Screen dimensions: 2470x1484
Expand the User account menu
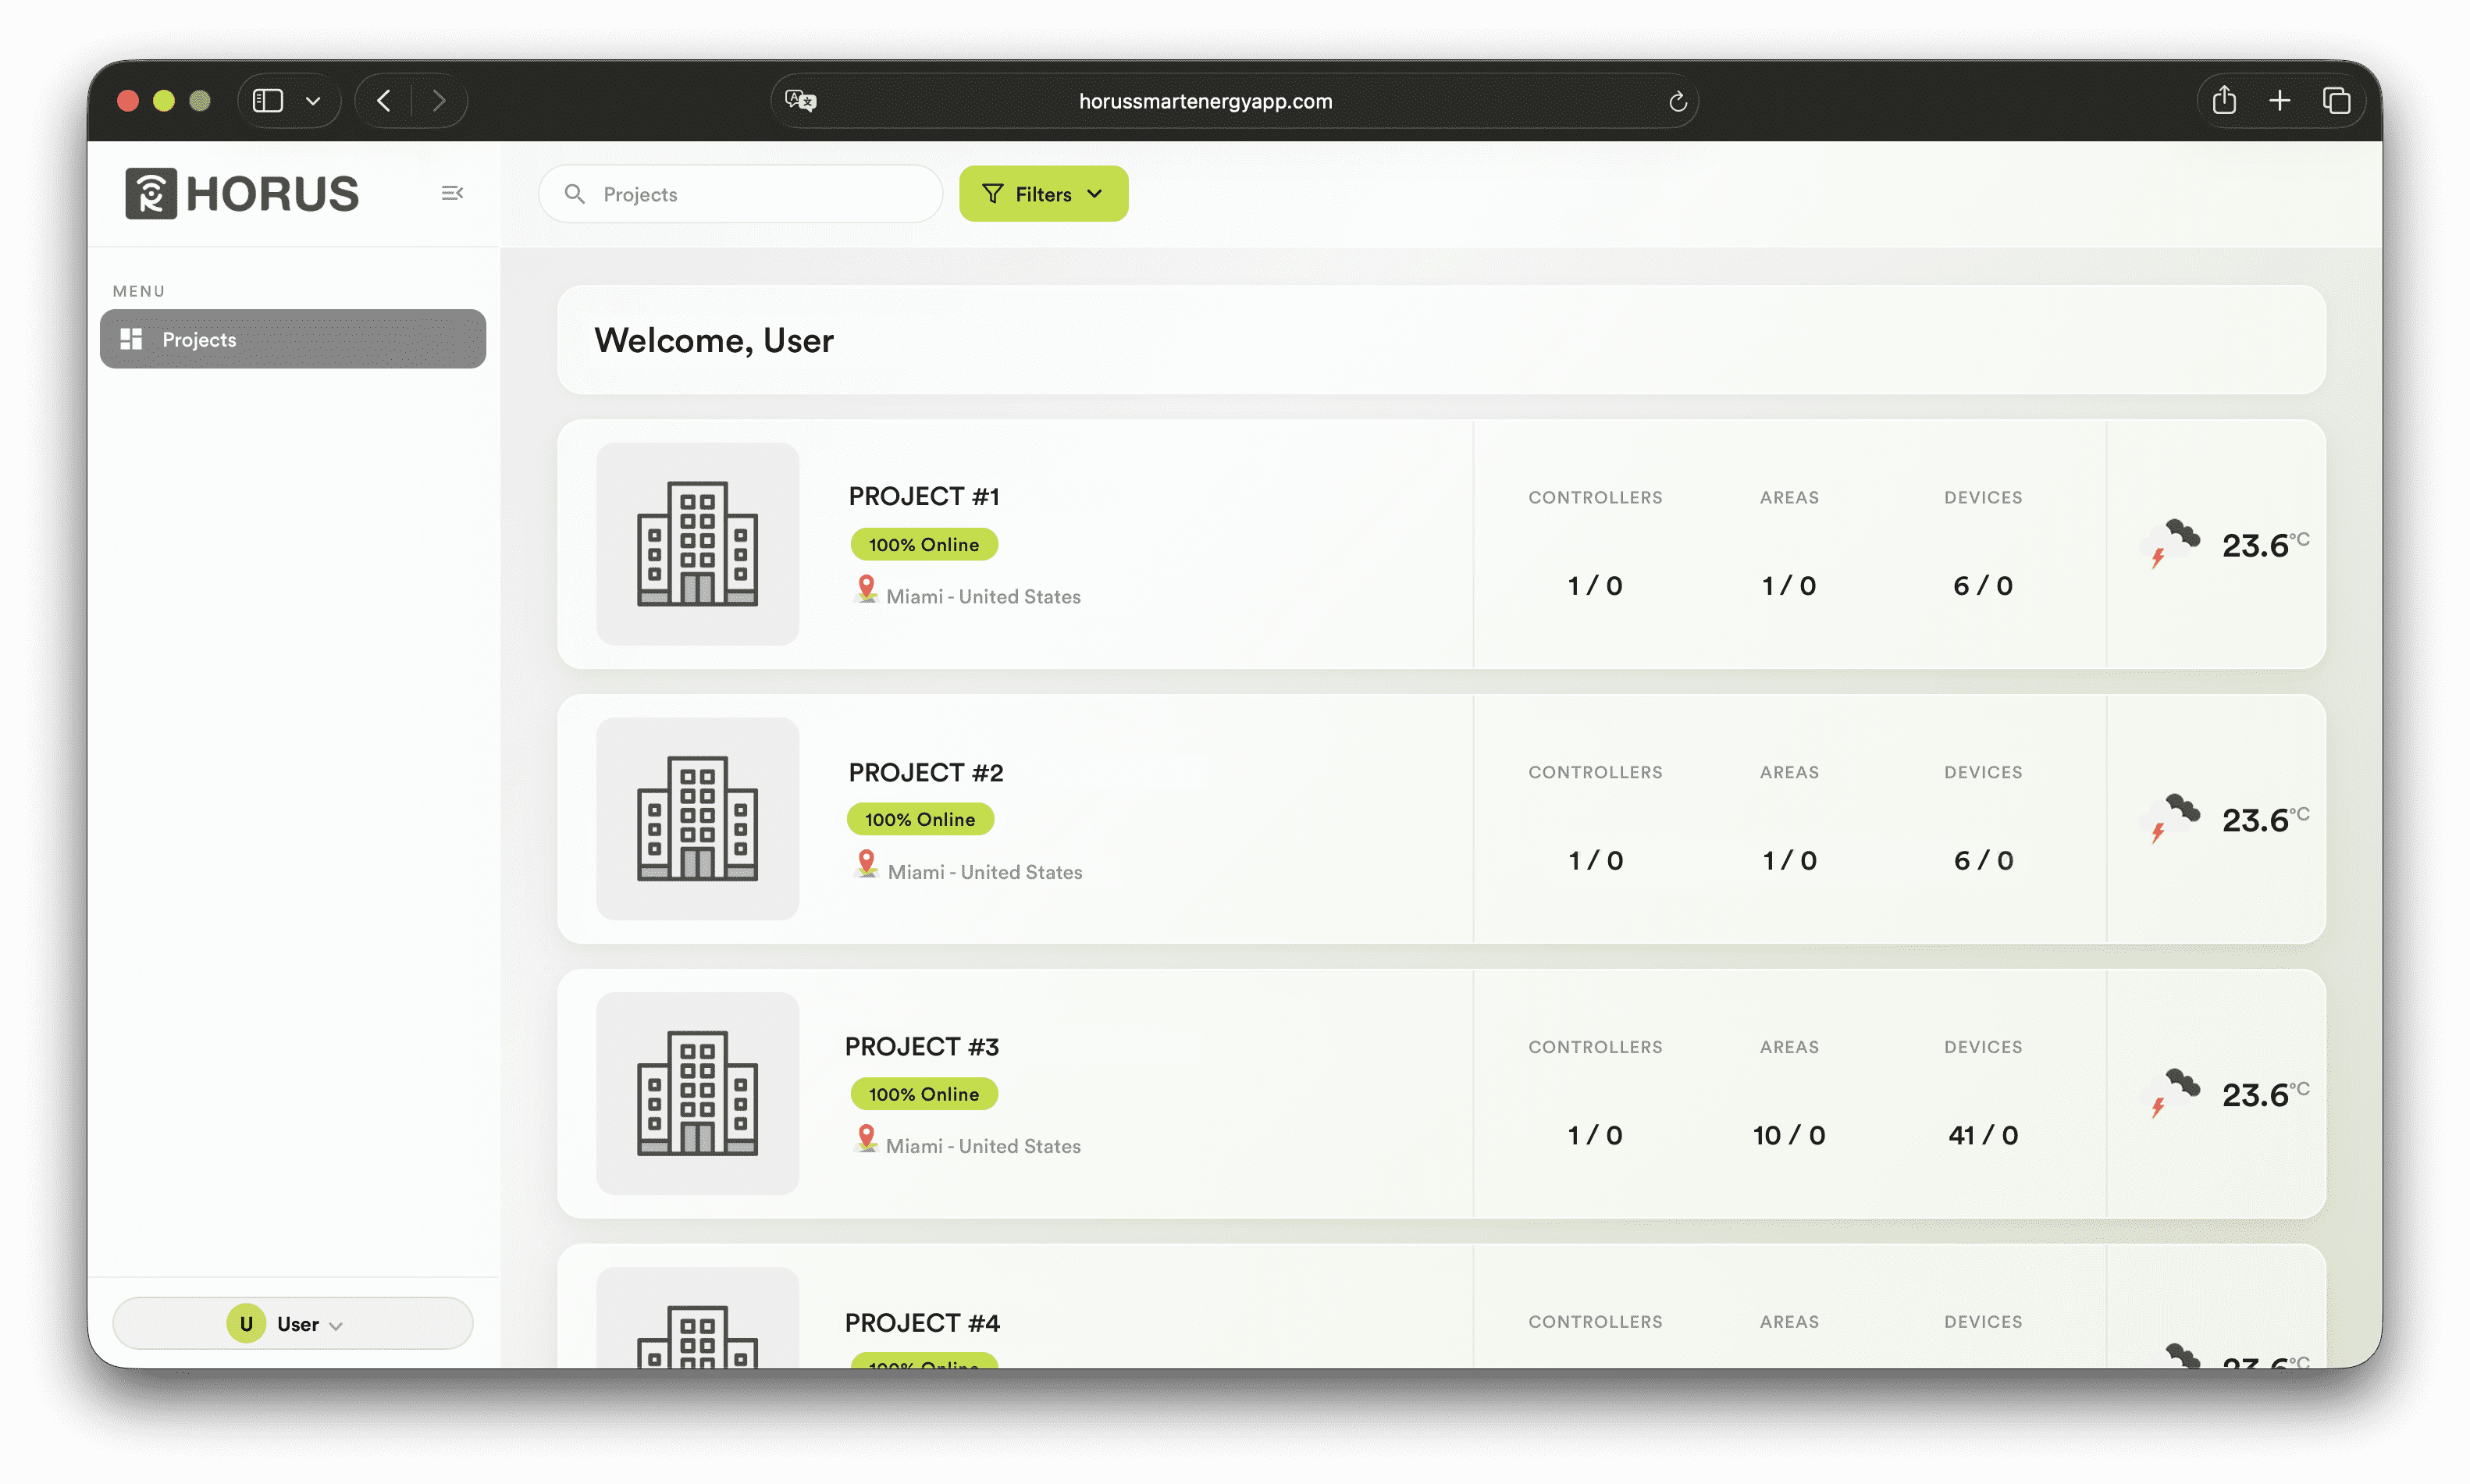[293, 1323]
